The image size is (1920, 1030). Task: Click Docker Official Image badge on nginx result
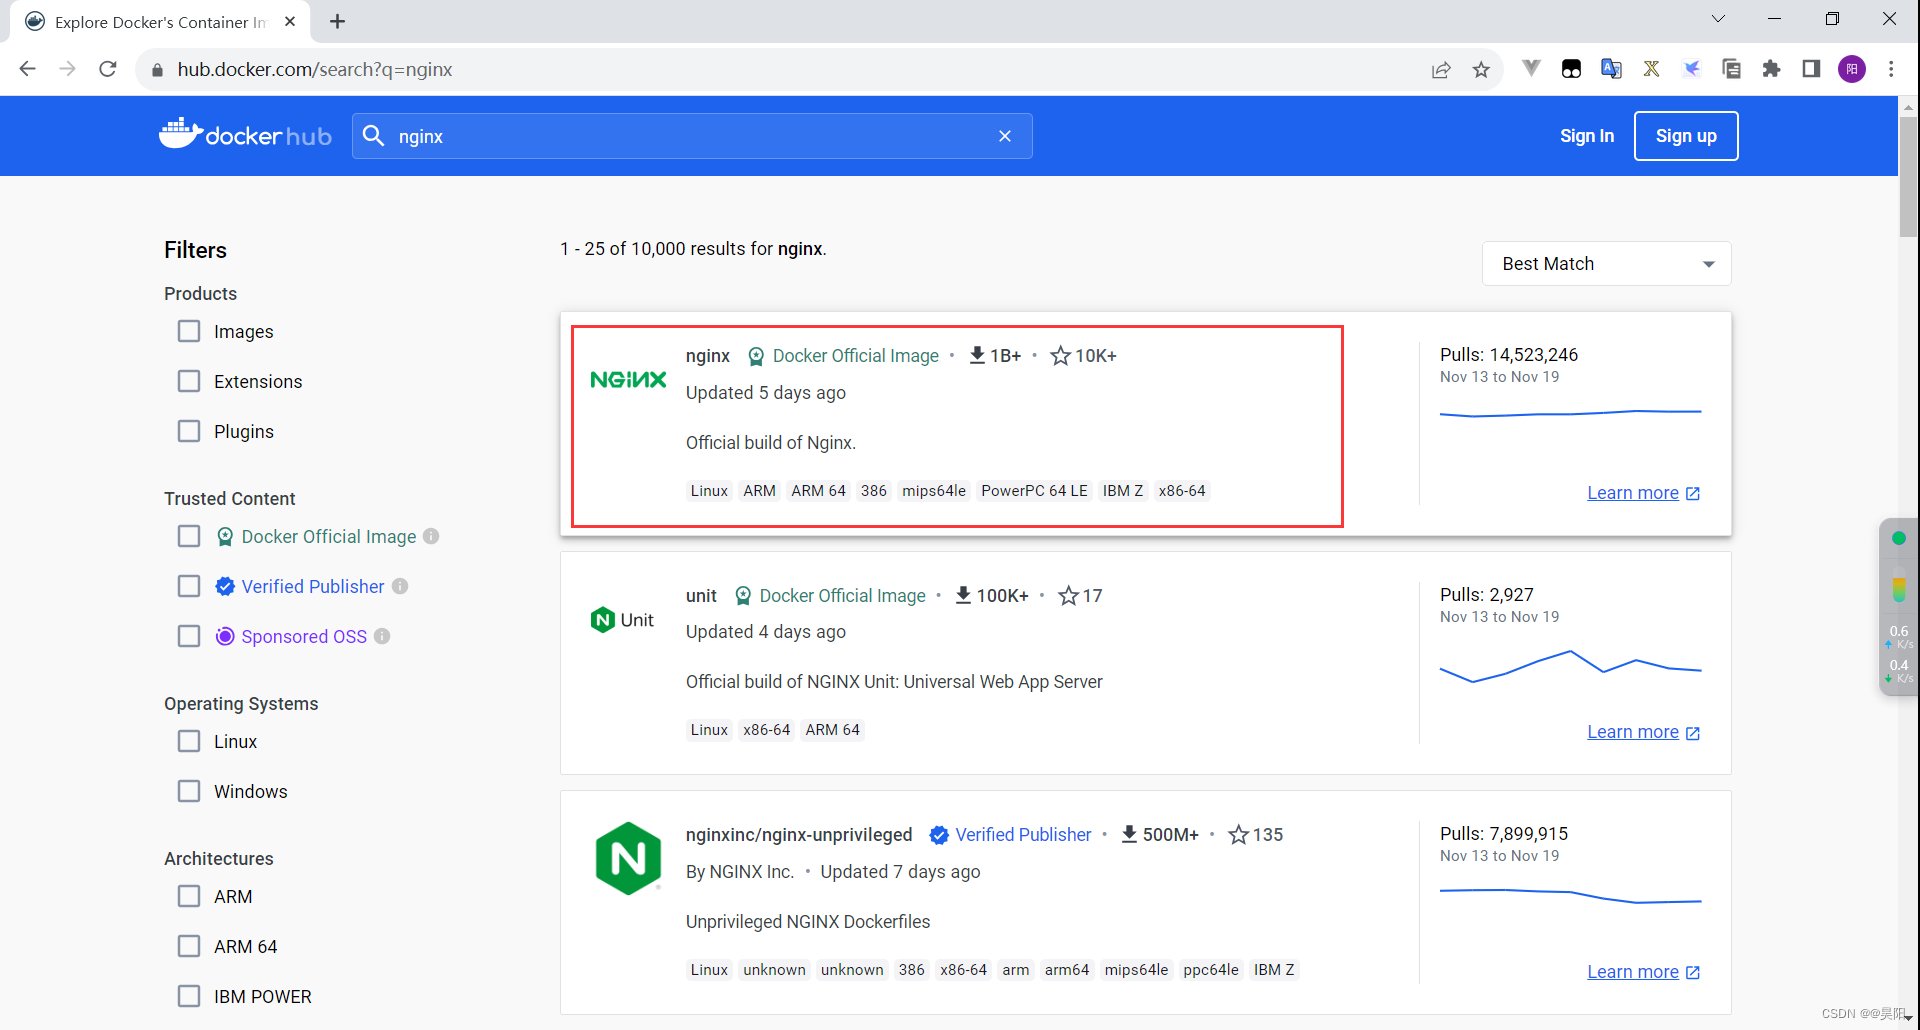pyautogui.click(x=844, y=356)
